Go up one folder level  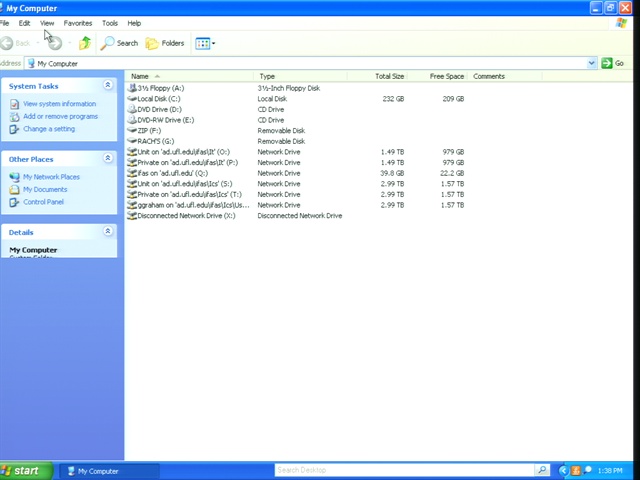tap(85, 43)
